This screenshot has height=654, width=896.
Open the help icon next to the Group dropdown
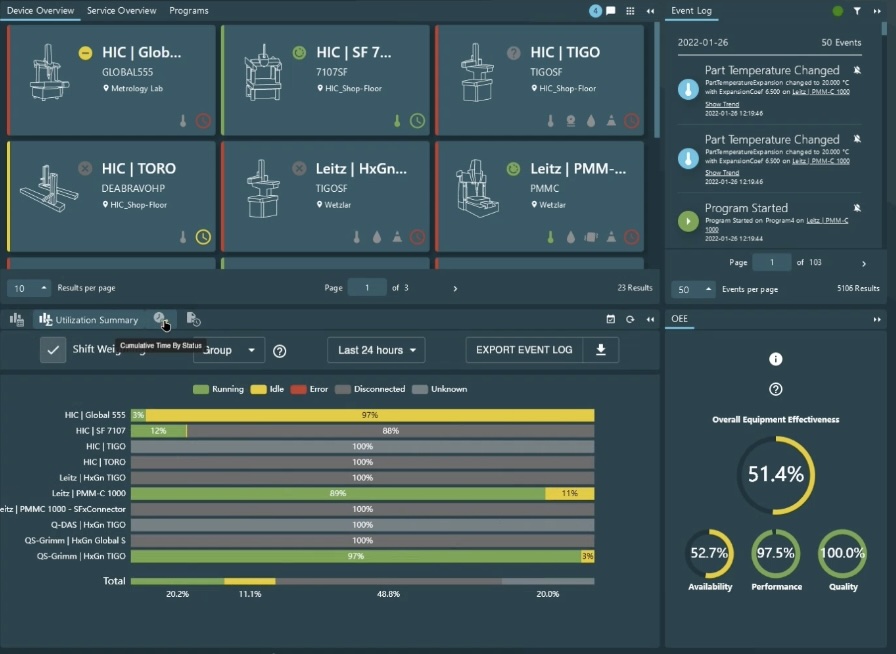pyautogui.click(x=279, y=350)
